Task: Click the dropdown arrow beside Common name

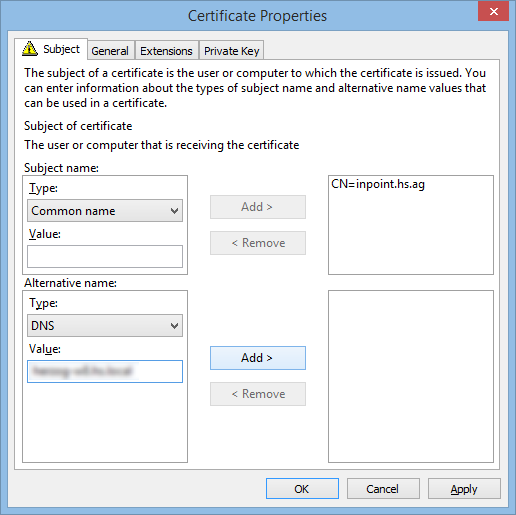Action: pos(174,211)
